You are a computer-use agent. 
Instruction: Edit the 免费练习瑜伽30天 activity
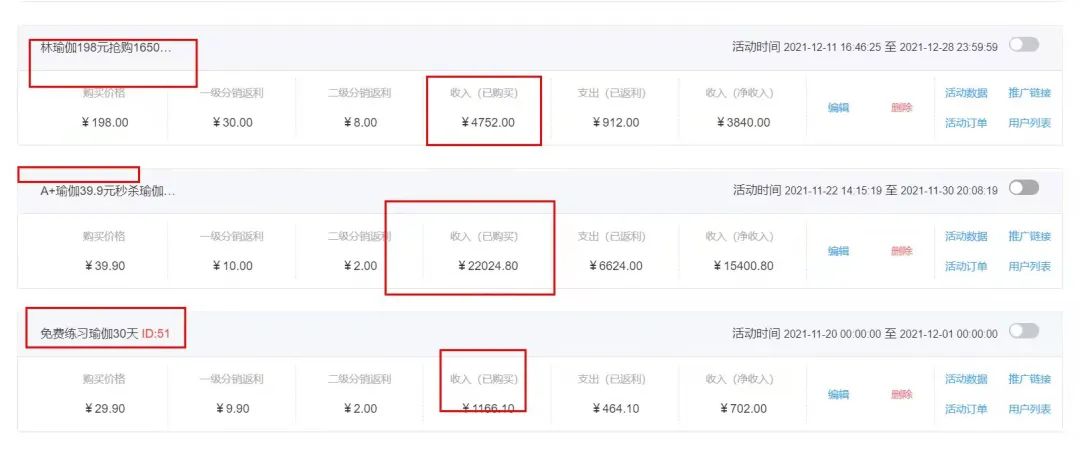coord(838,394)
